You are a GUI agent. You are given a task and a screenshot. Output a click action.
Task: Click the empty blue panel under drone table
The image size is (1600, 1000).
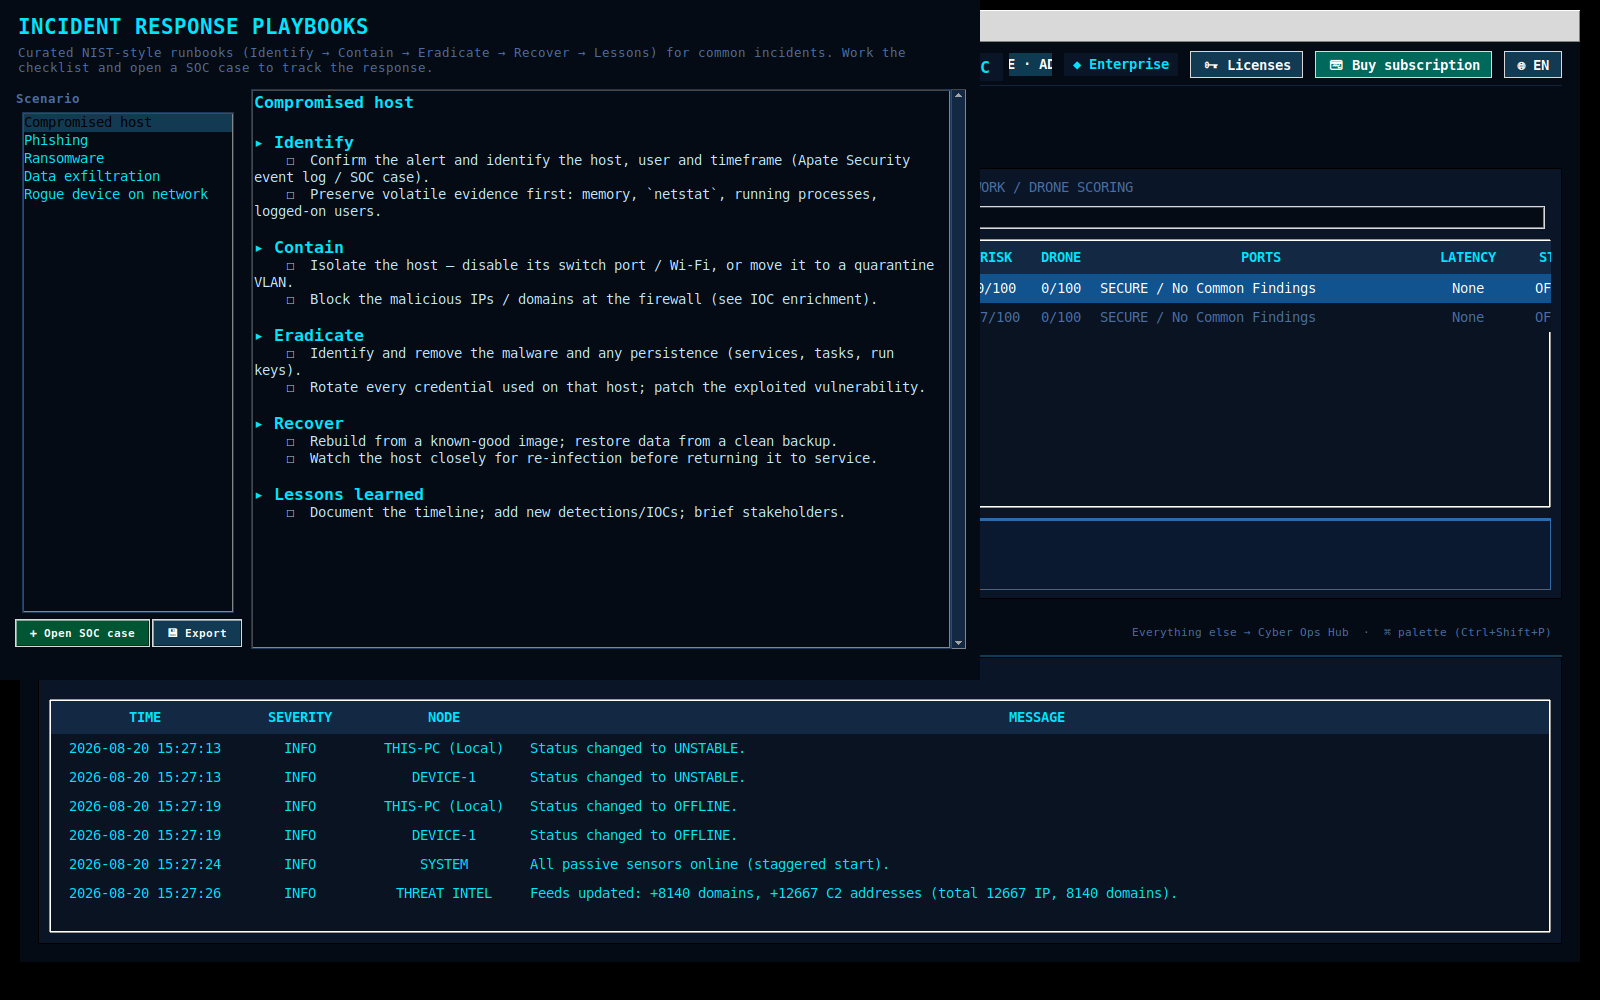(1265, 555)
